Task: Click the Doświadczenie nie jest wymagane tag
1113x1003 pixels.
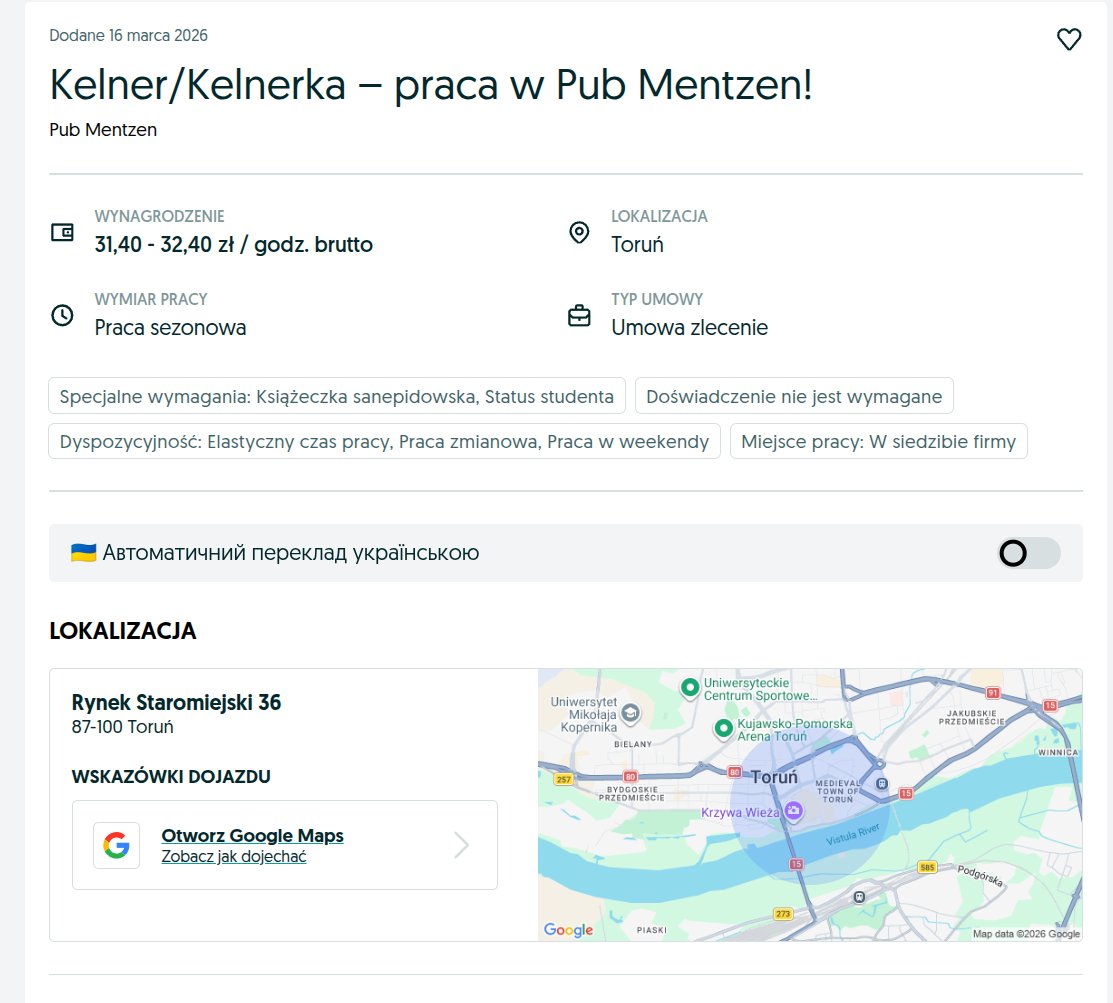Action: pyautogui.click(x=794, y=396)
